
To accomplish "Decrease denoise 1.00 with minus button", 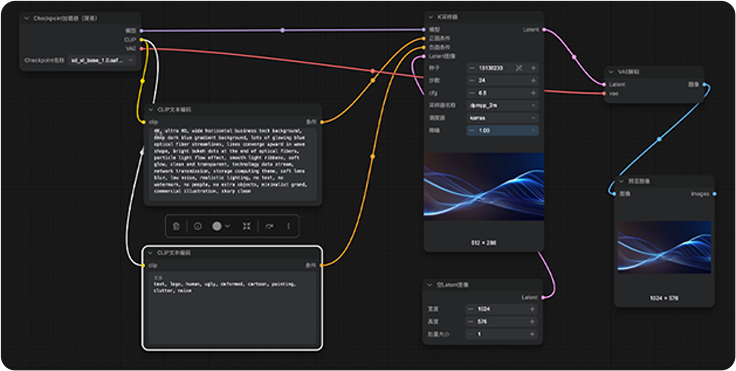I will pyautogui.click(x=472, y=131).
